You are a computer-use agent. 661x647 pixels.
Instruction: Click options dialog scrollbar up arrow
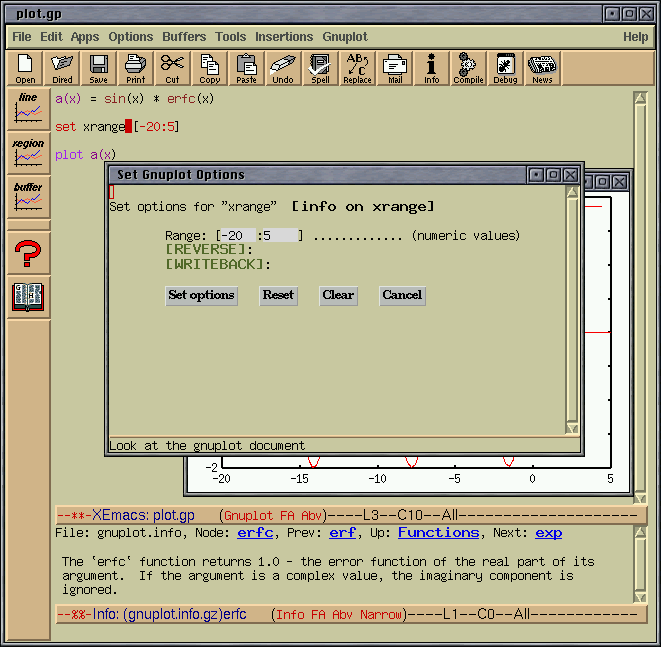572,193
